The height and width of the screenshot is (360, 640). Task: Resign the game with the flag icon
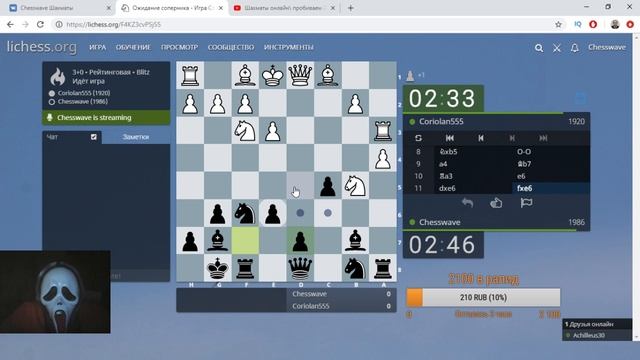point(526,202)
